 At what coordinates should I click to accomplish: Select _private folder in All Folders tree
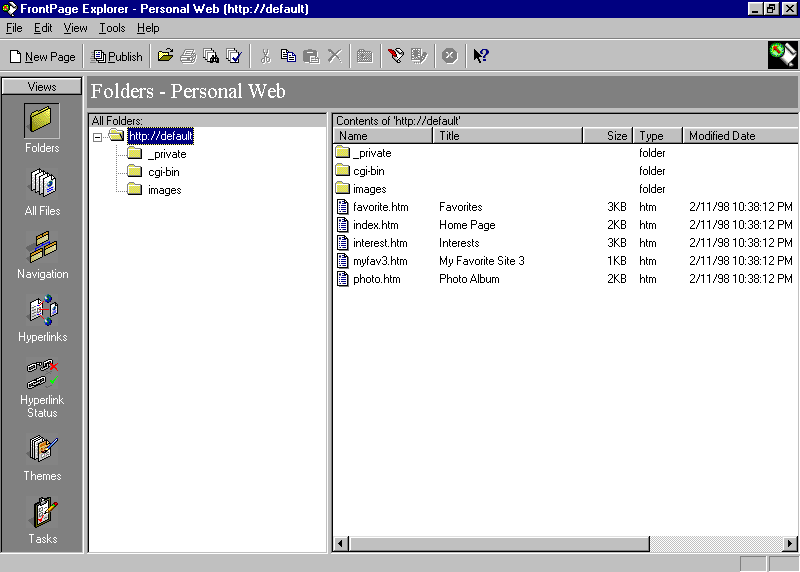coord(167,154)
